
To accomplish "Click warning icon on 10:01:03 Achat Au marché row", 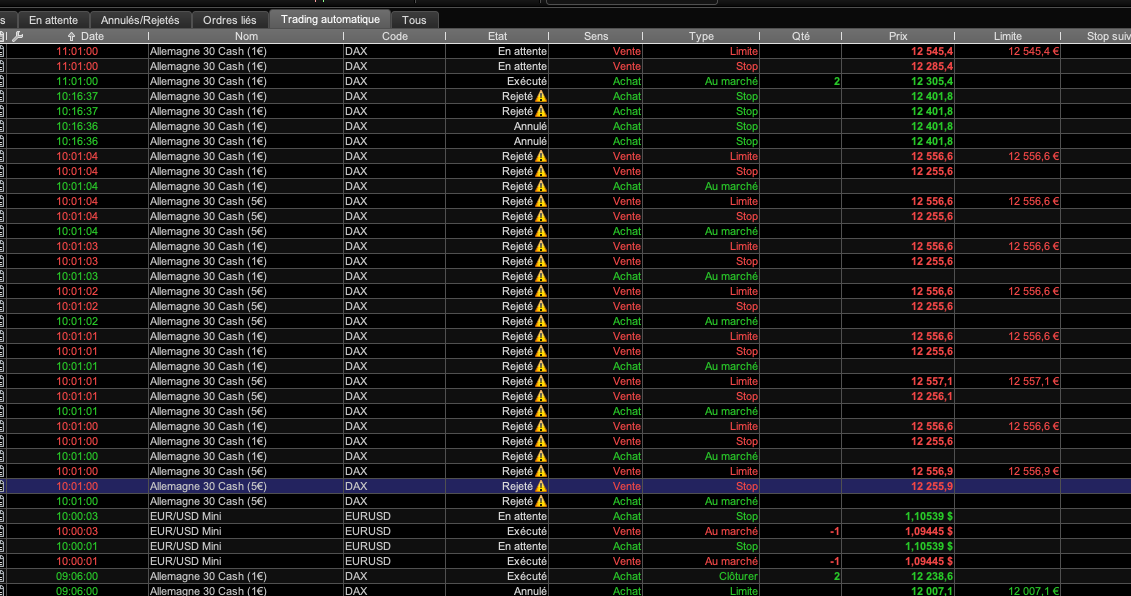I will [541, 276].
